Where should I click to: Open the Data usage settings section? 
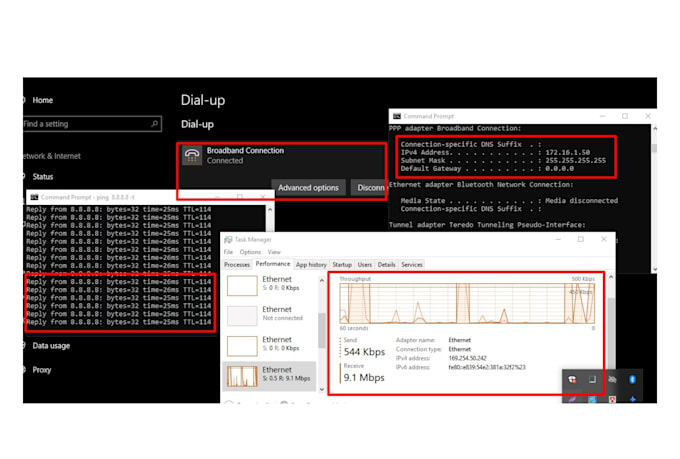tap(51, 346)
